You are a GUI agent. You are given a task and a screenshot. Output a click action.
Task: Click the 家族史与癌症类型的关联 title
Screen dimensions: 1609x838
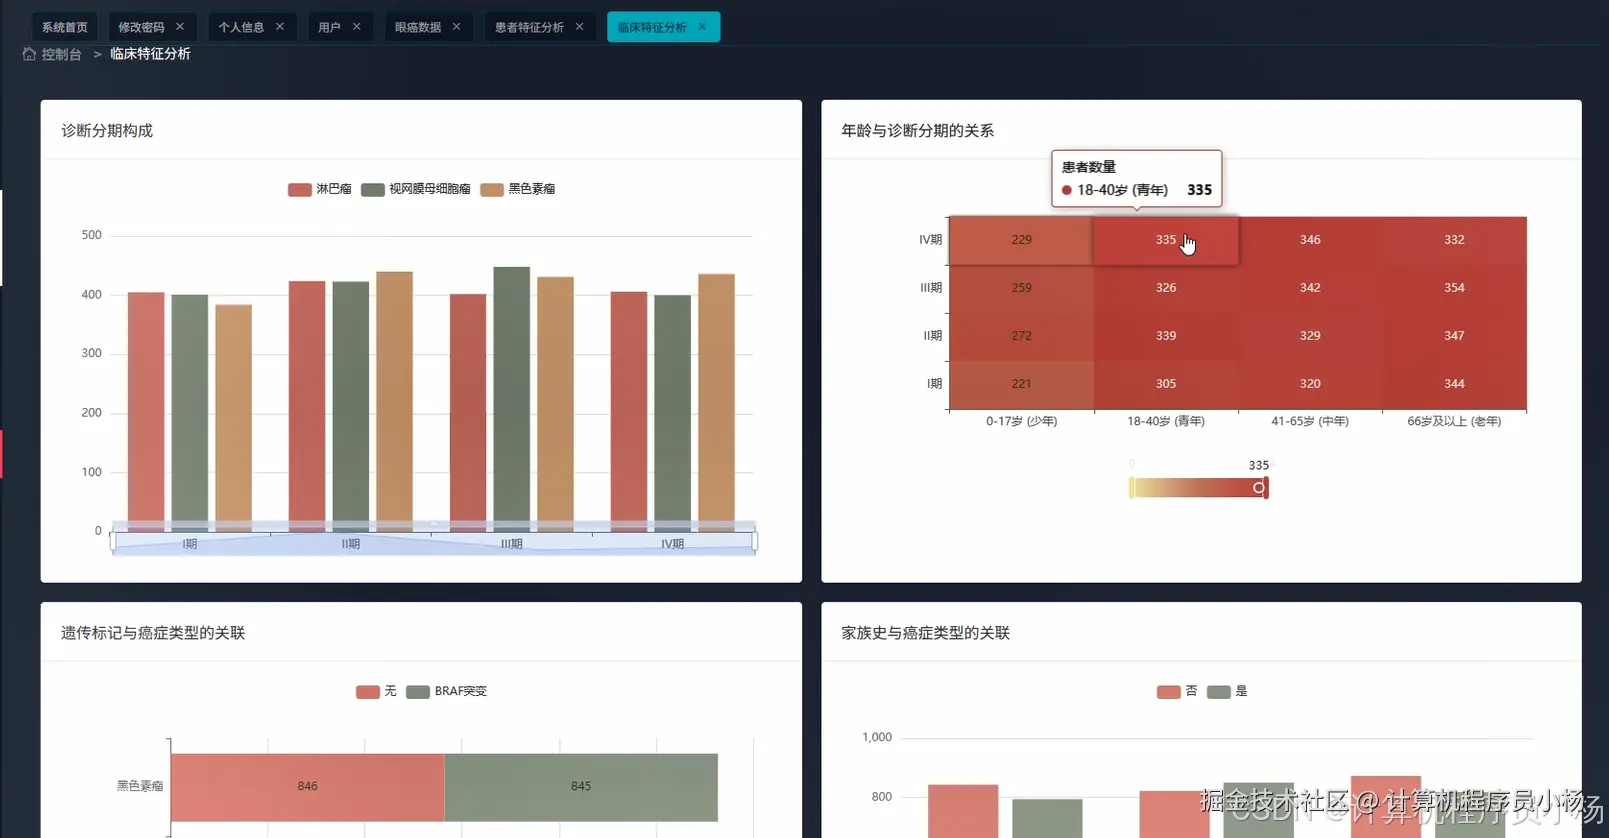pyautogui.click(x=926, y=633)
